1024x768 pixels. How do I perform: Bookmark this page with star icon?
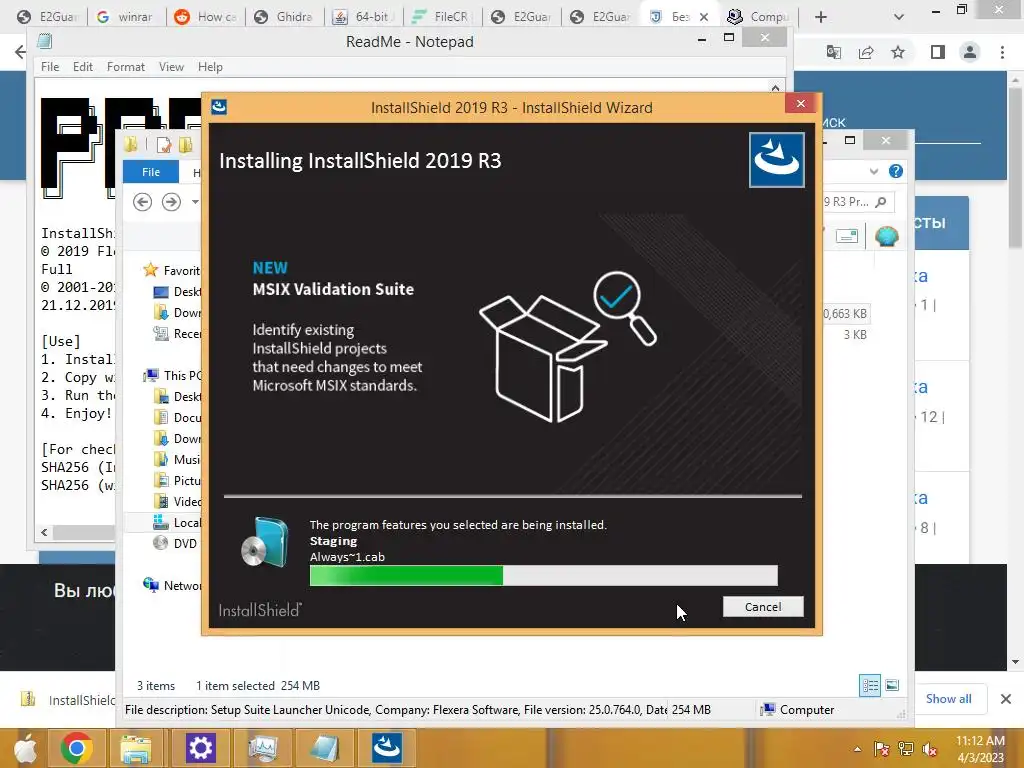(898, 52)
